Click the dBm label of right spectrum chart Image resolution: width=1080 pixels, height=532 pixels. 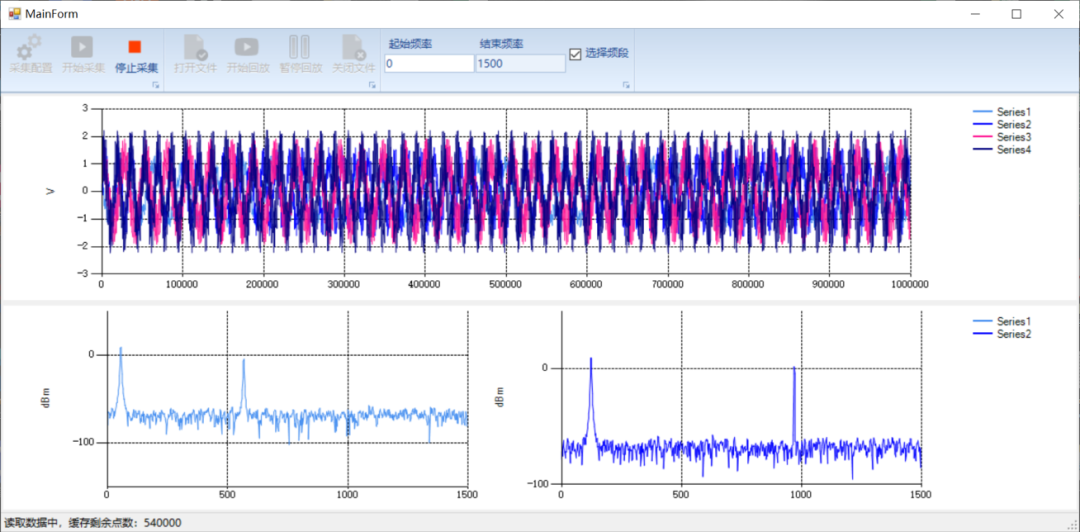pos(501,397)
